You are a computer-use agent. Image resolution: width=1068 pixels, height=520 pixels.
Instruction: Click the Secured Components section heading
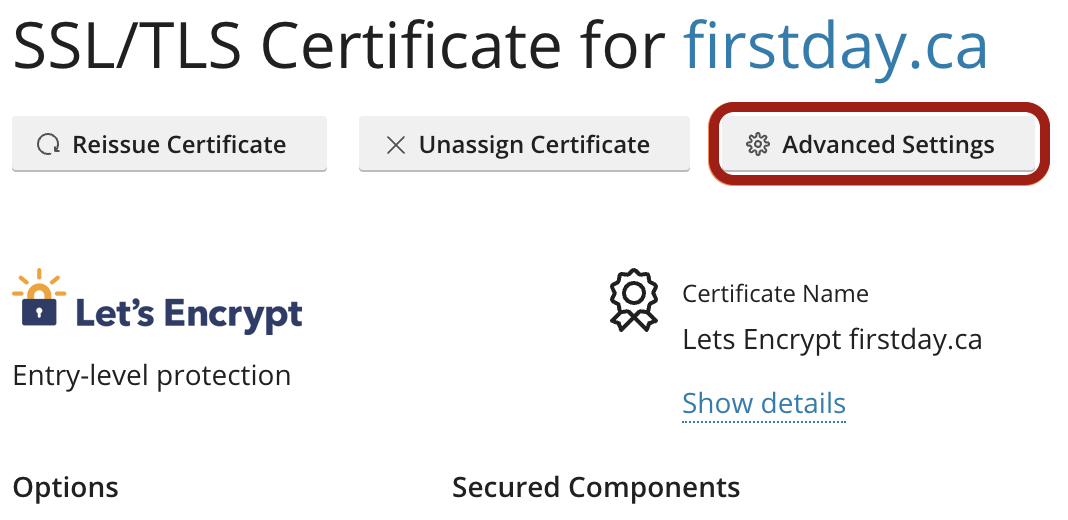click(x=596, y=487)
